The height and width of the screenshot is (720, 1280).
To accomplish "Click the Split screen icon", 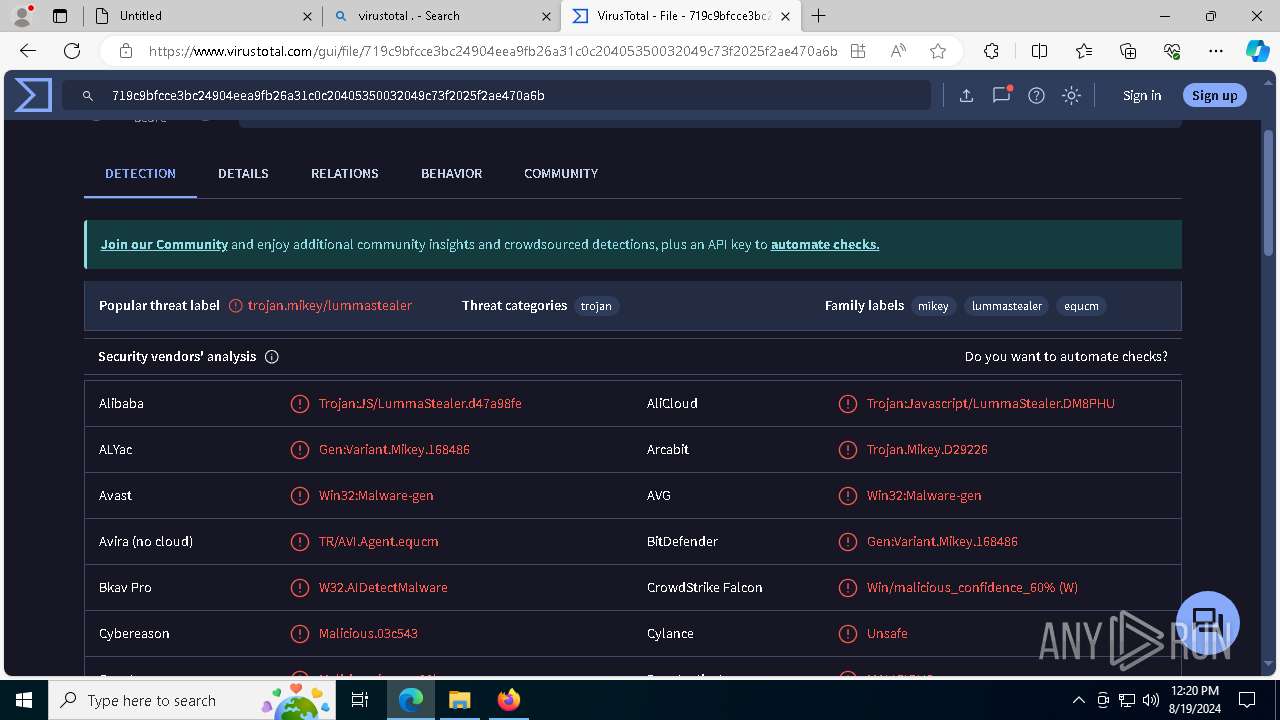I will click(1039, 51).
